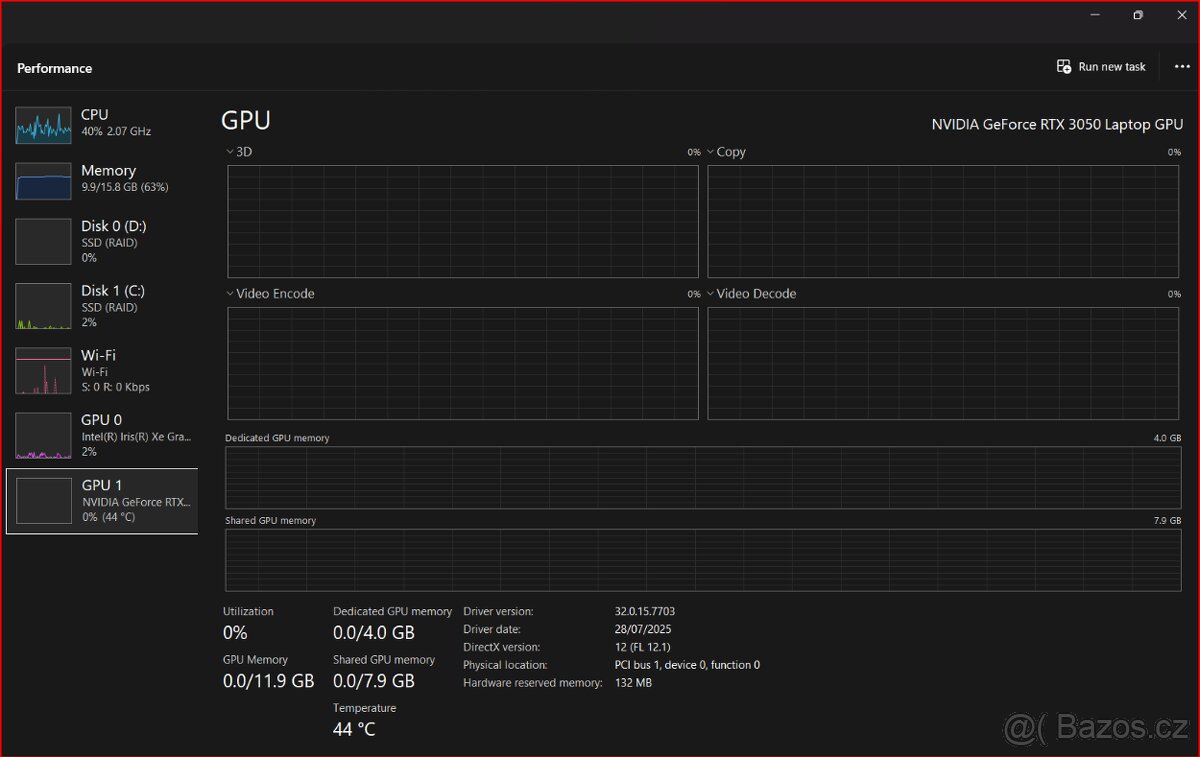This screenshot has width=1200, height=757.
Task: Click the Run new task icon
Action: [1064, 67]
